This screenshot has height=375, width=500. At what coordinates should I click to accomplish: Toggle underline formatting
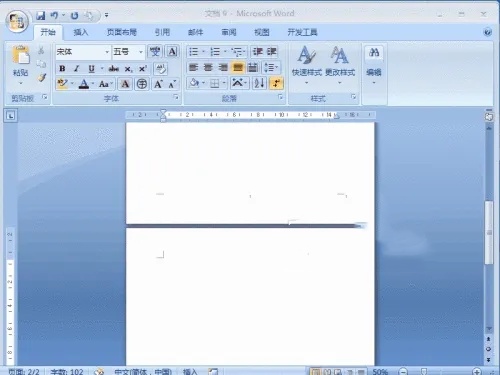(91, 69)
